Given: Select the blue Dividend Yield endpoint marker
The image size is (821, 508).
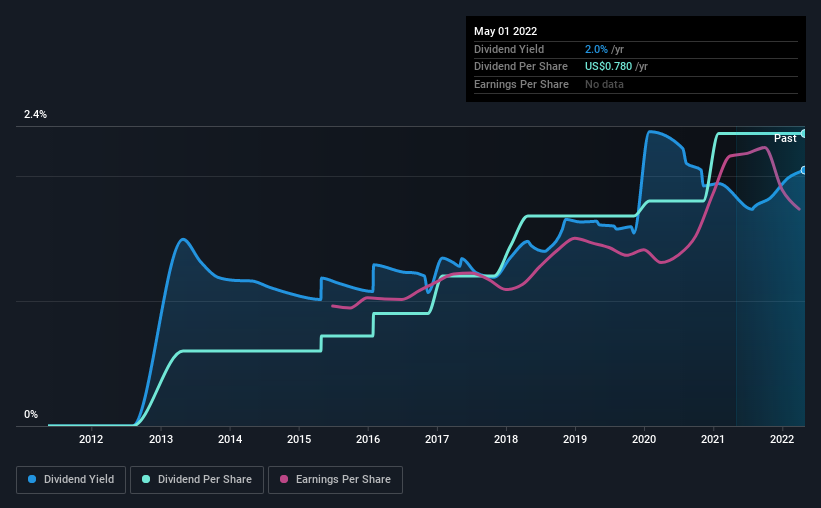Looking at the screenshot, I should point(803,170).
